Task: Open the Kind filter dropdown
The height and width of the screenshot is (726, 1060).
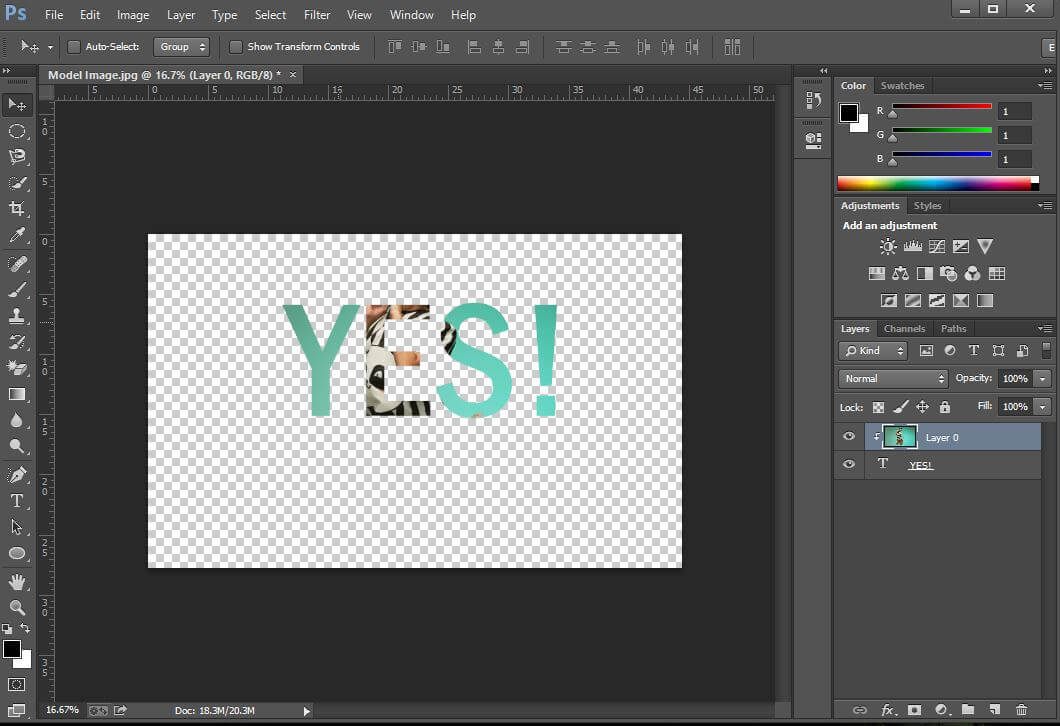Action: coord(871,351)
